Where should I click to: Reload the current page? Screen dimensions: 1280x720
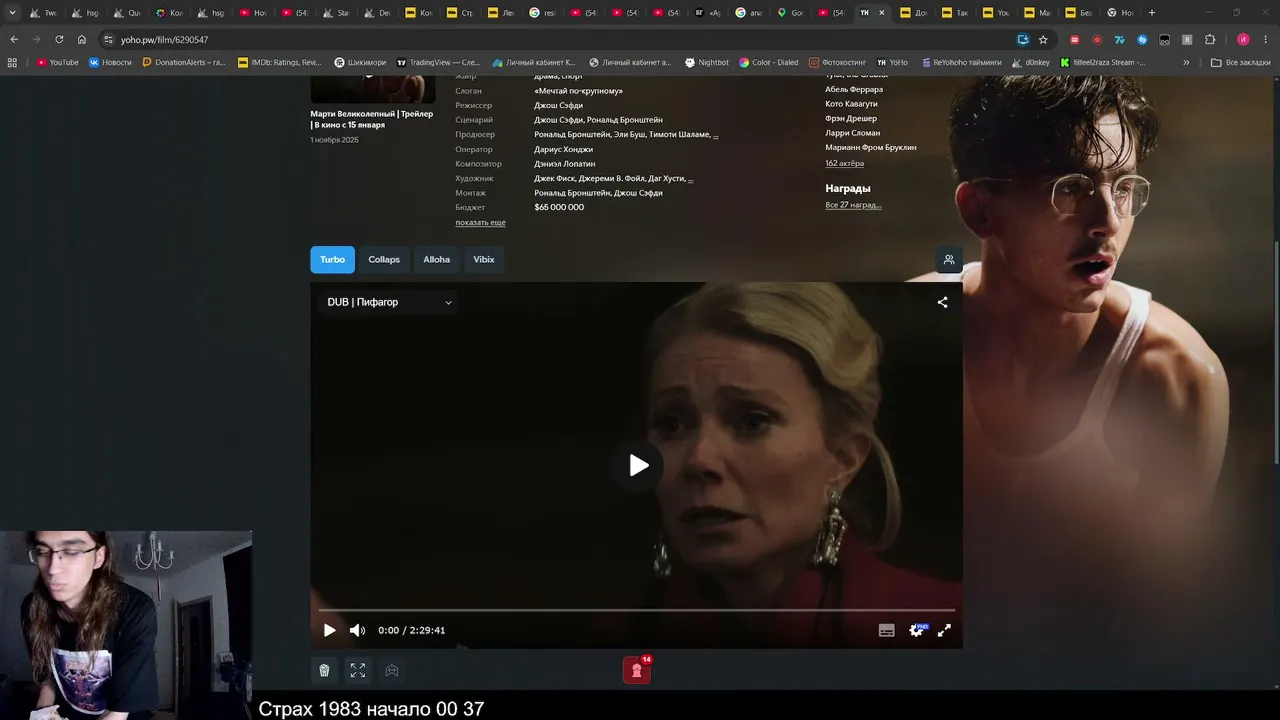(59, 40)
